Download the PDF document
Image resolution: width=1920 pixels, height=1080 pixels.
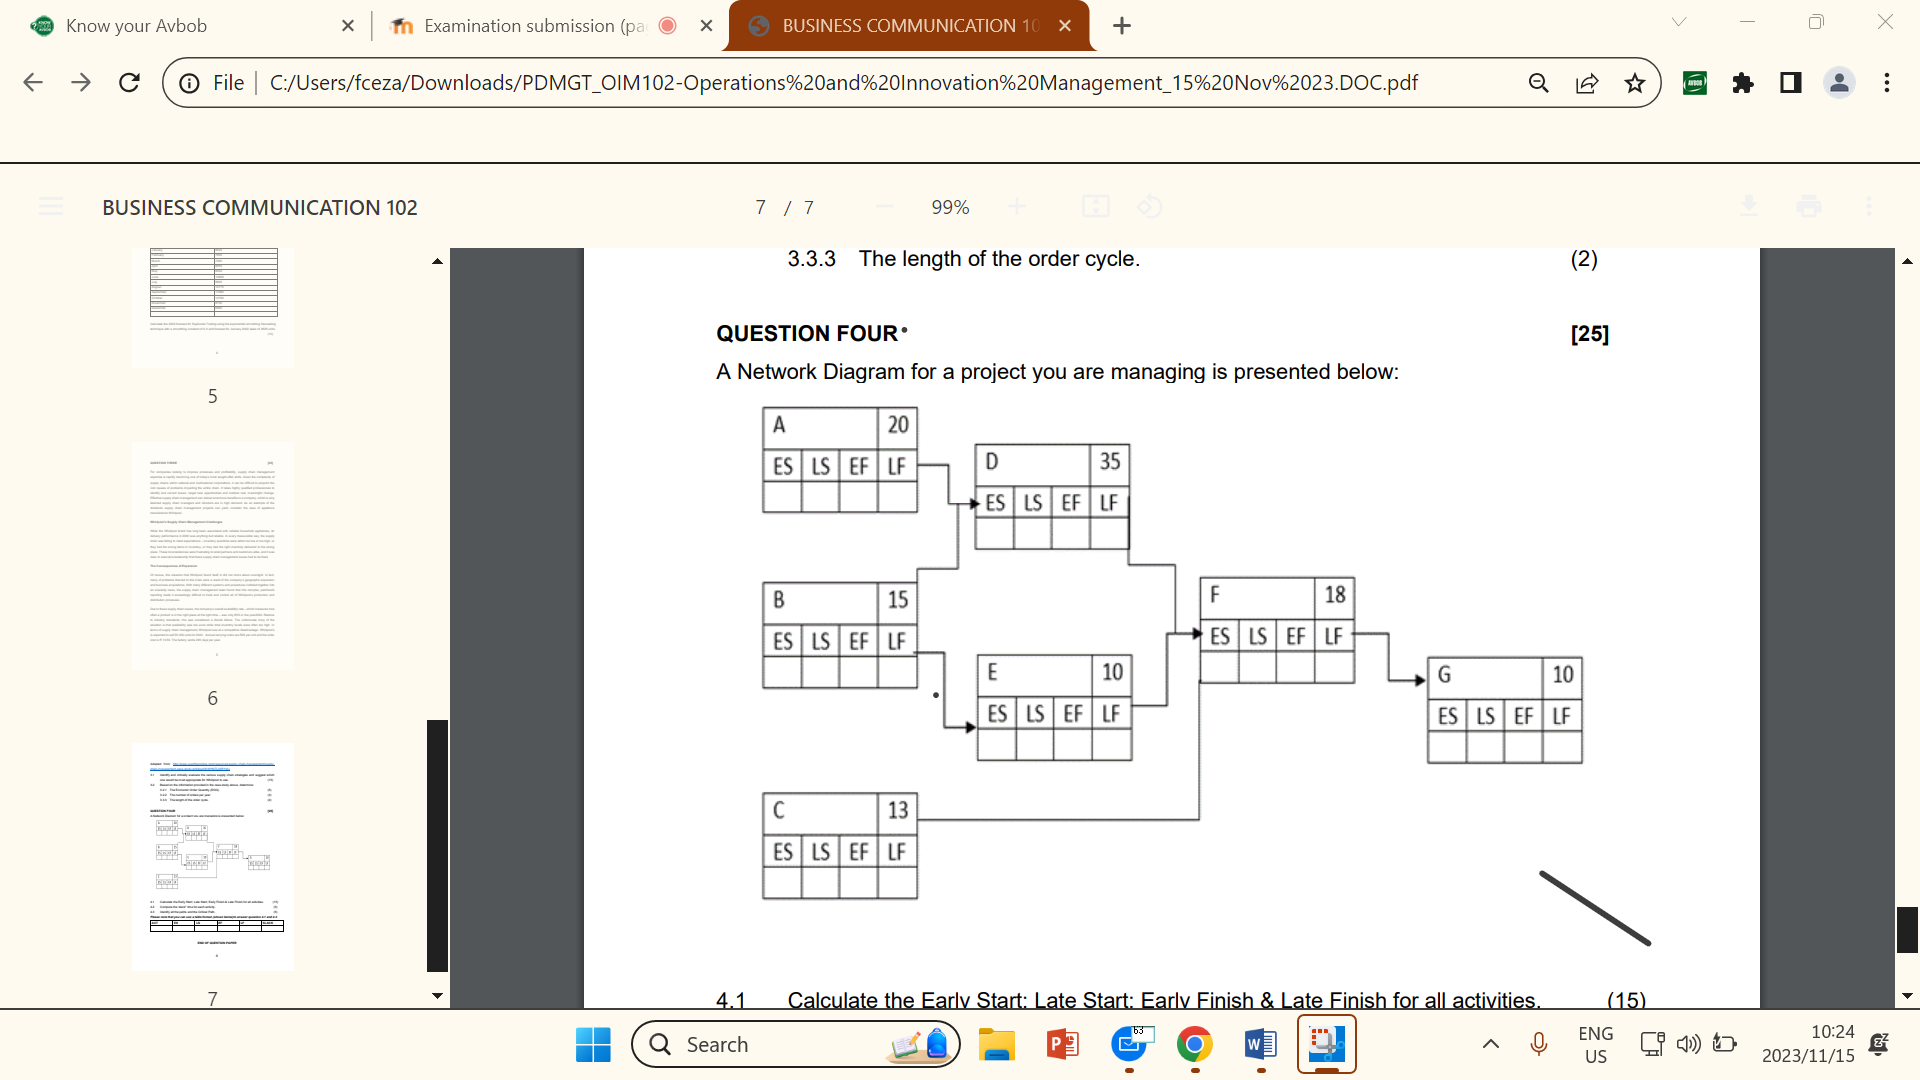[1748, 207]
